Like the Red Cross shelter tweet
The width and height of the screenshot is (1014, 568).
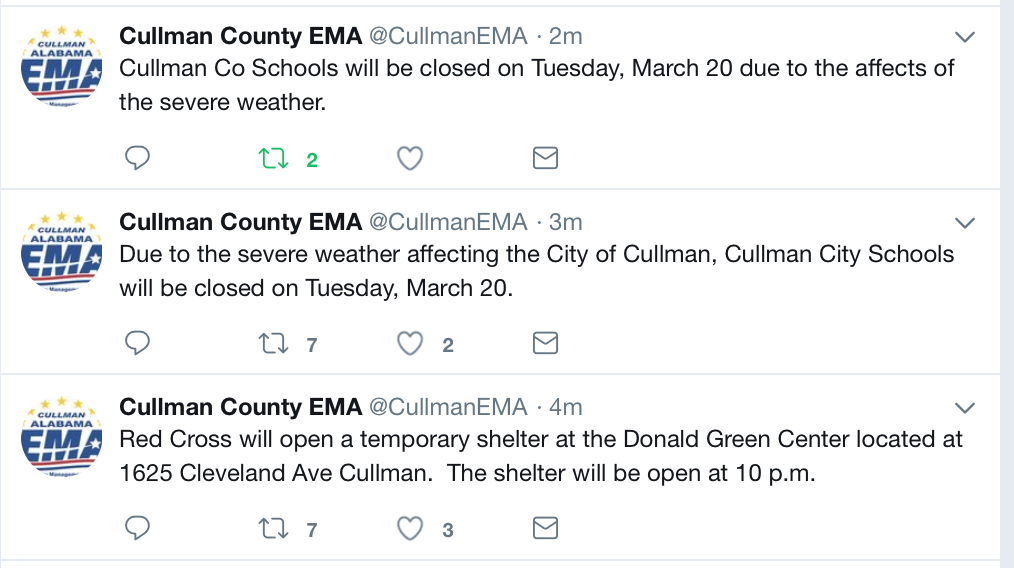(410, 528)
